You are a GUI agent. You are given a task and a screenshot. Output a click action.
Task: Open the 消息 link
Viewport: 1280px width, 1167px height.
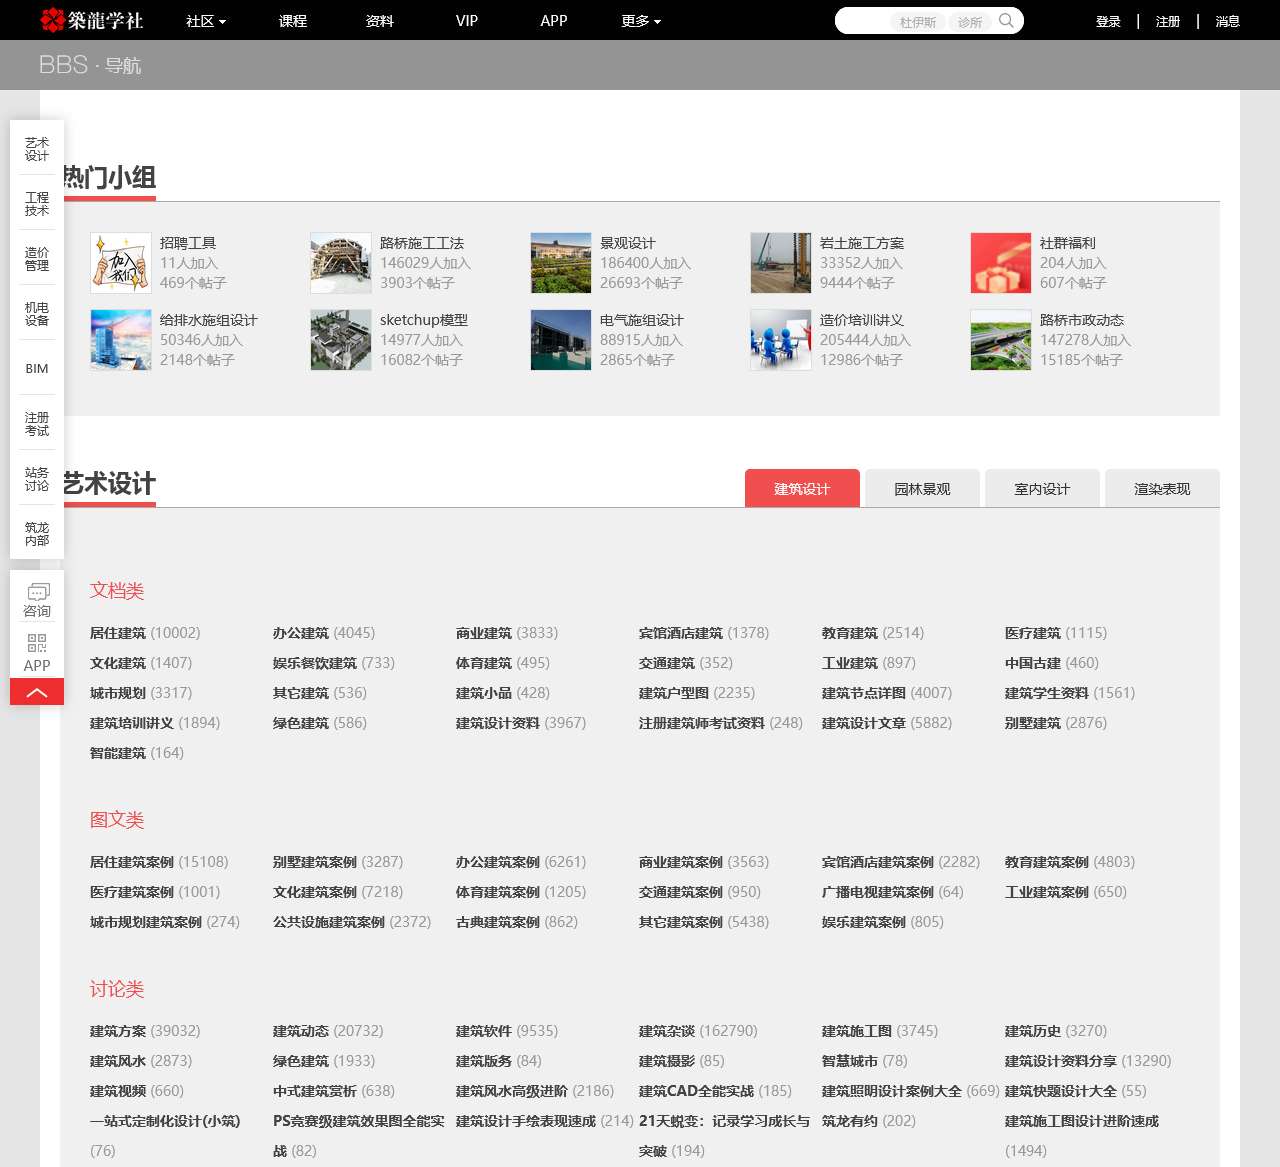(x=1228, y=21)
